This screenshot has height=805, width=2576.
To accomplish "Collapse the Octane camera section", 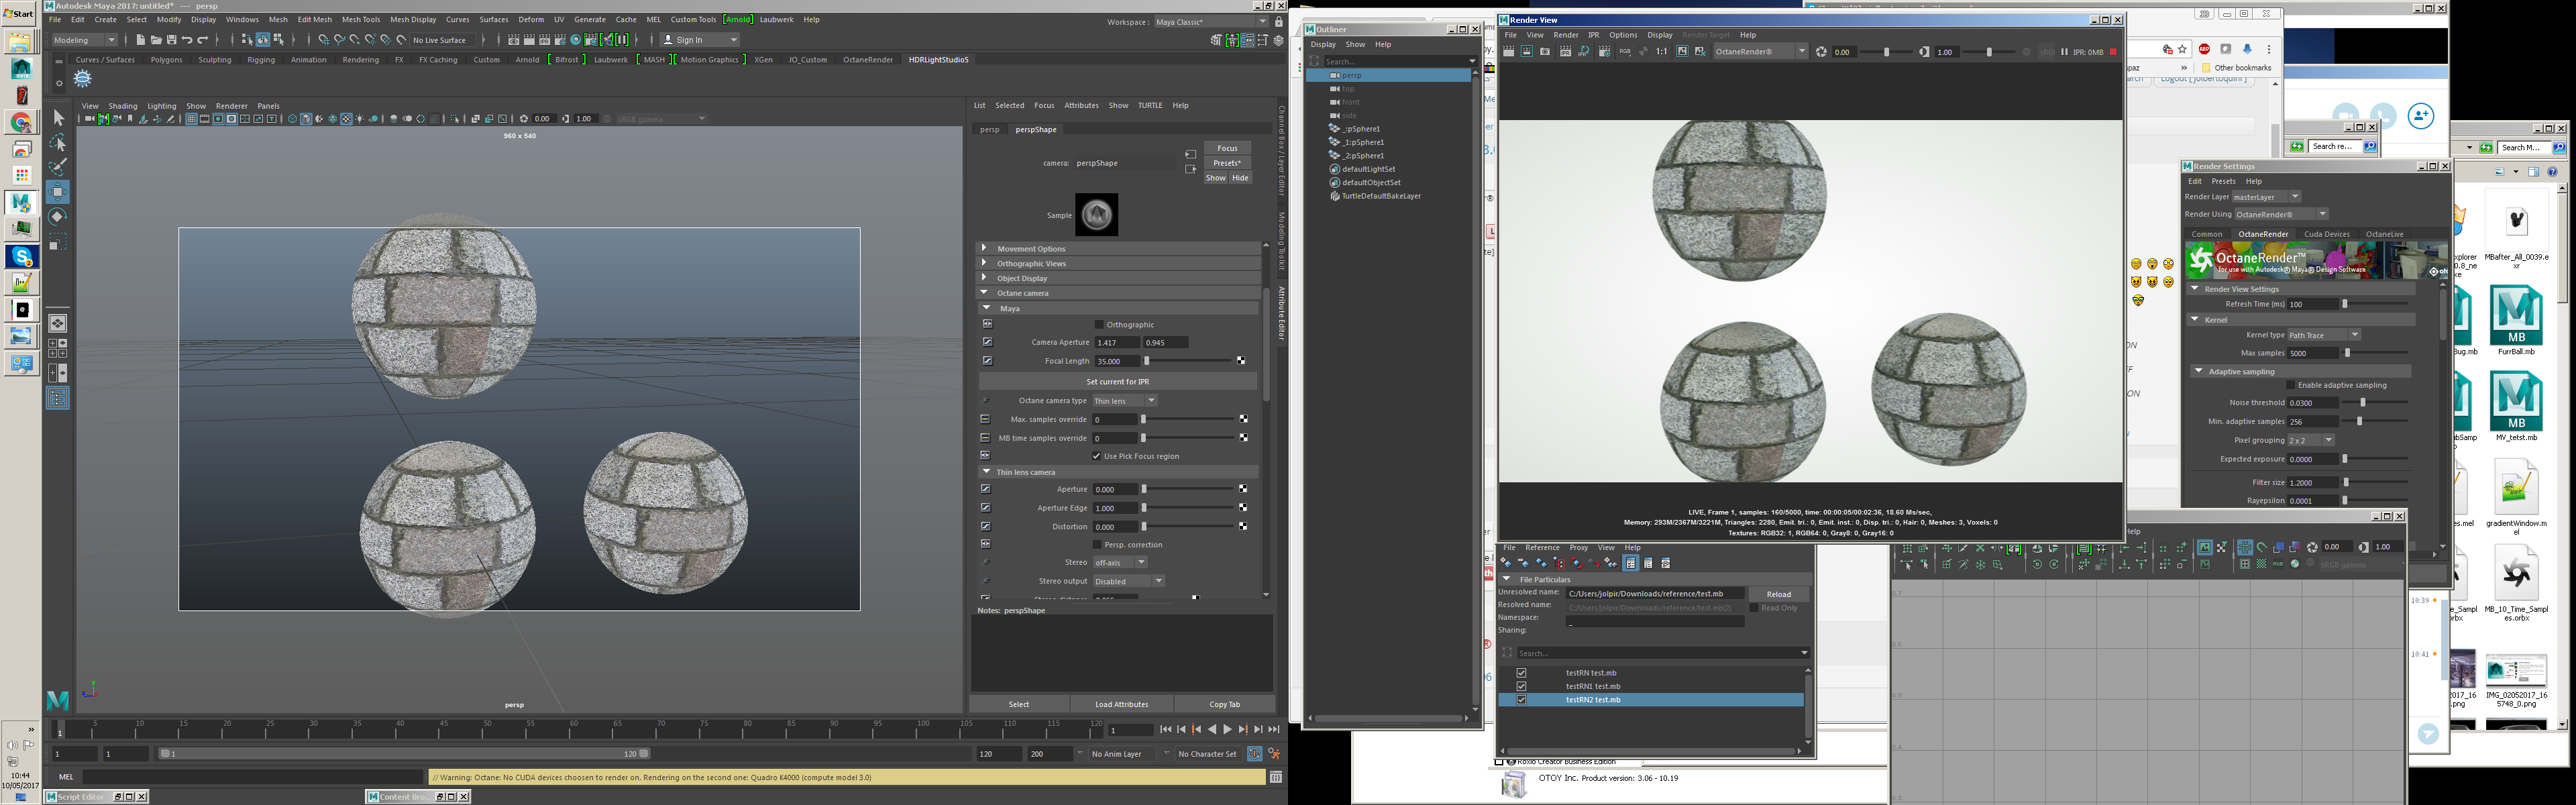I will click(1117, 293).
